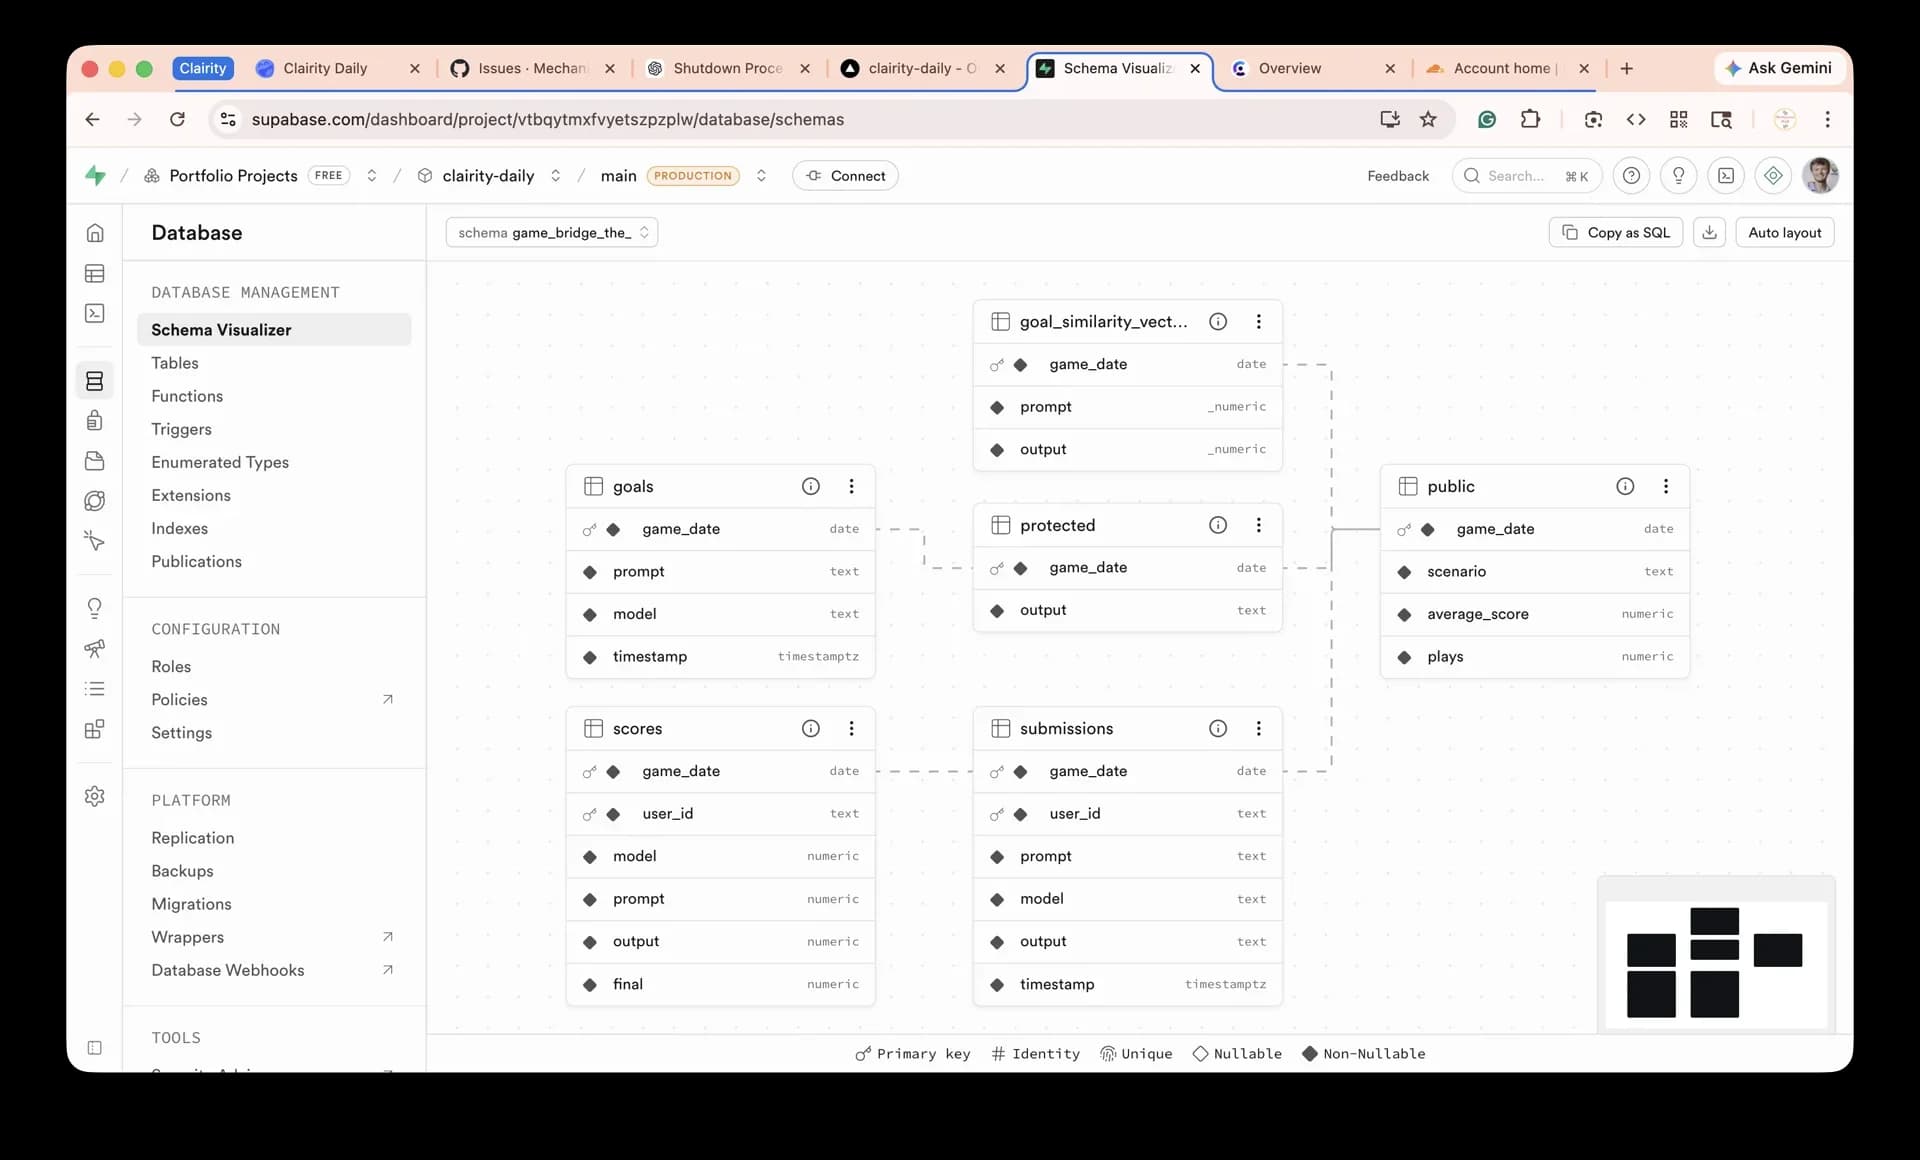Viewport: 1920px width, 1160px height.
Task: Download the schema with the download icon
Action: point(1710,232)
